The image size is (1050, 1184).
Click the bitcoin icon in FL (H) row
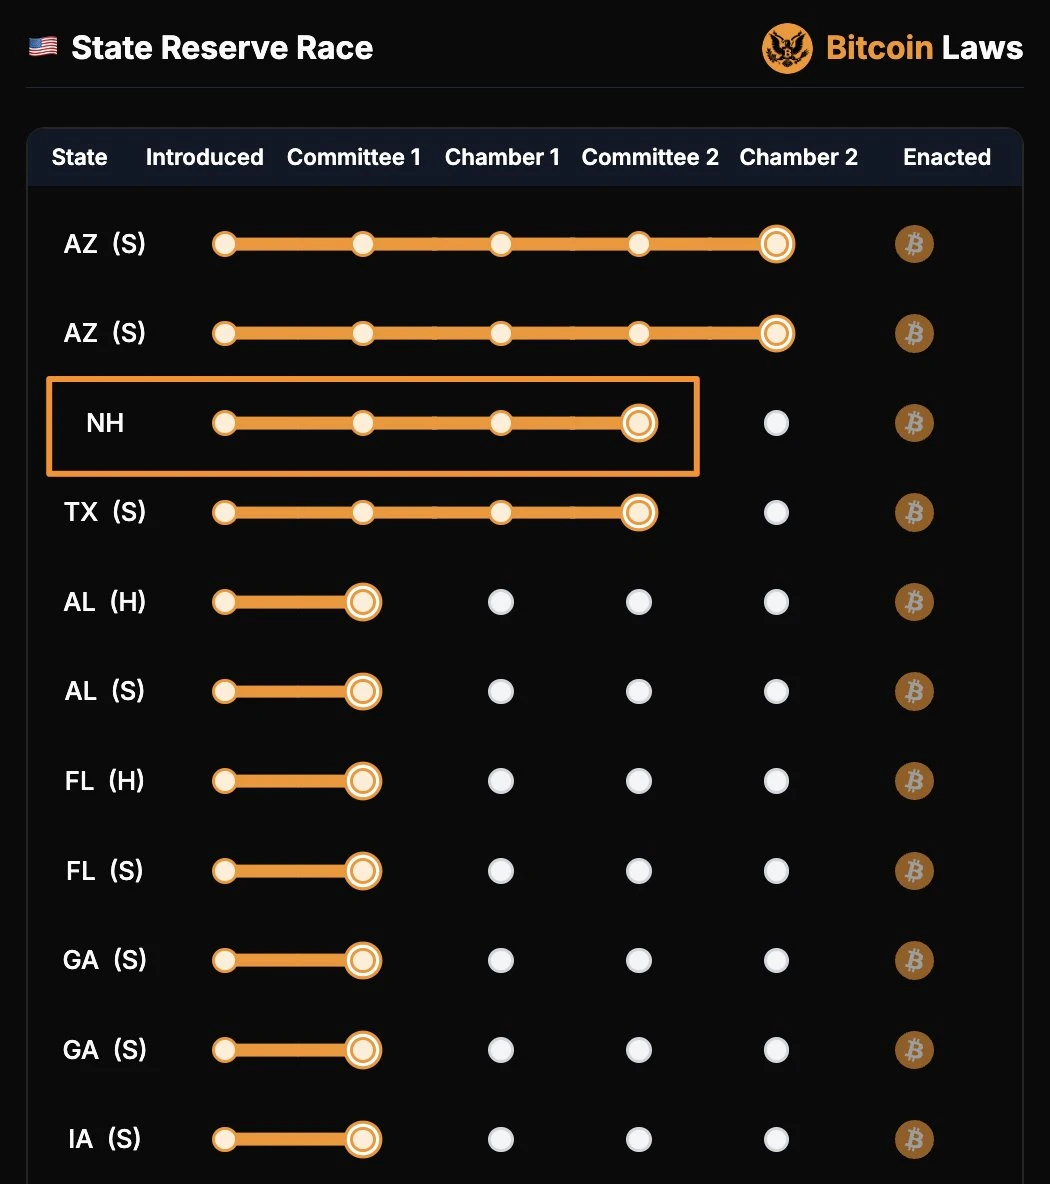(914, 781)
